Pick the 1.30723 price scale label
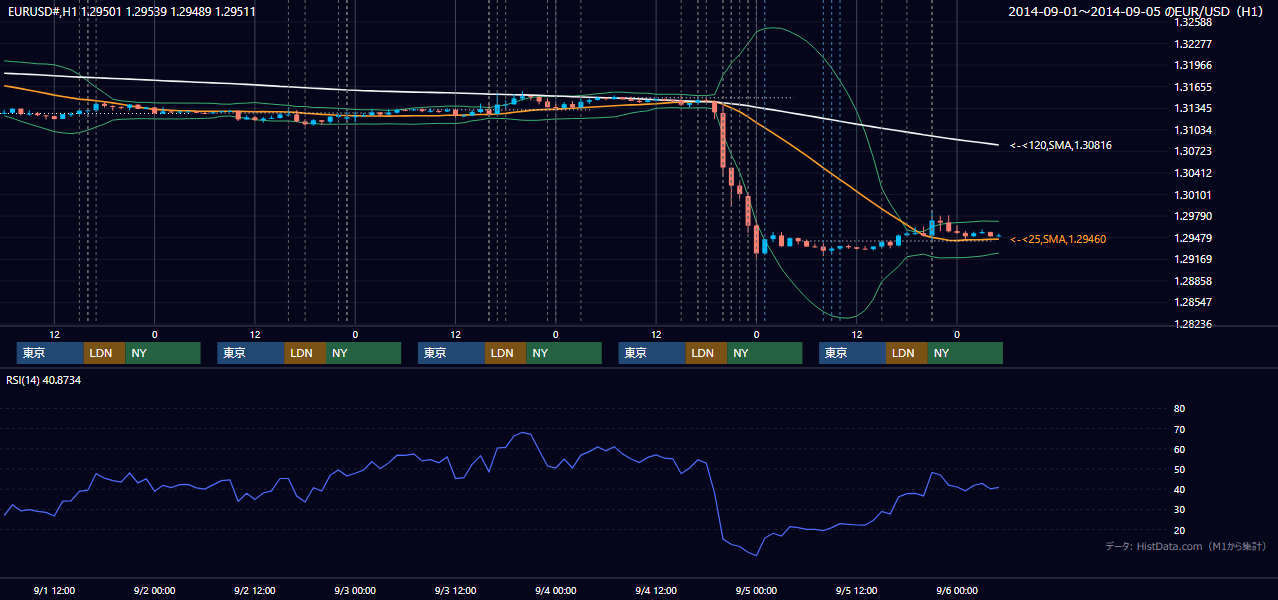The height and width of the screenshot is (600, 1278). (1193, 151)
